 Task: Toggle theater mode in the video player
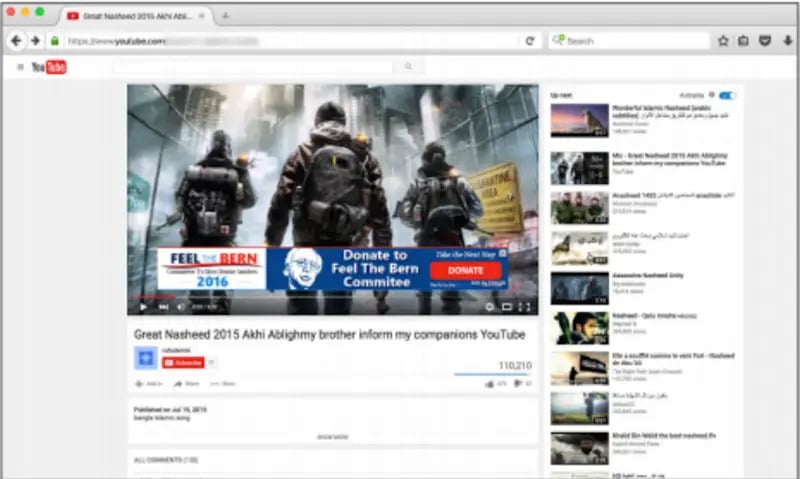(507, 307)
